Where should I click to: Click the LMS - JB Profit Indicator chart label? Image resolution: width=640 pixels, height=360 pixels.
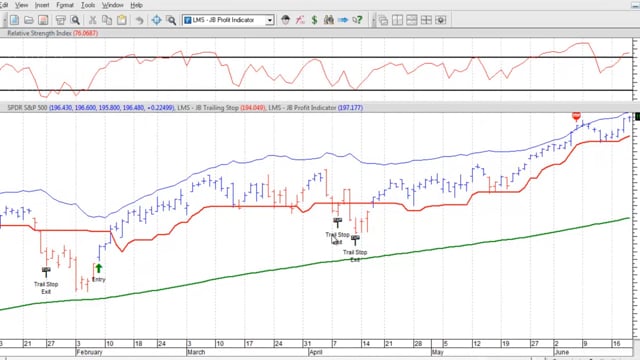[302, 108]
